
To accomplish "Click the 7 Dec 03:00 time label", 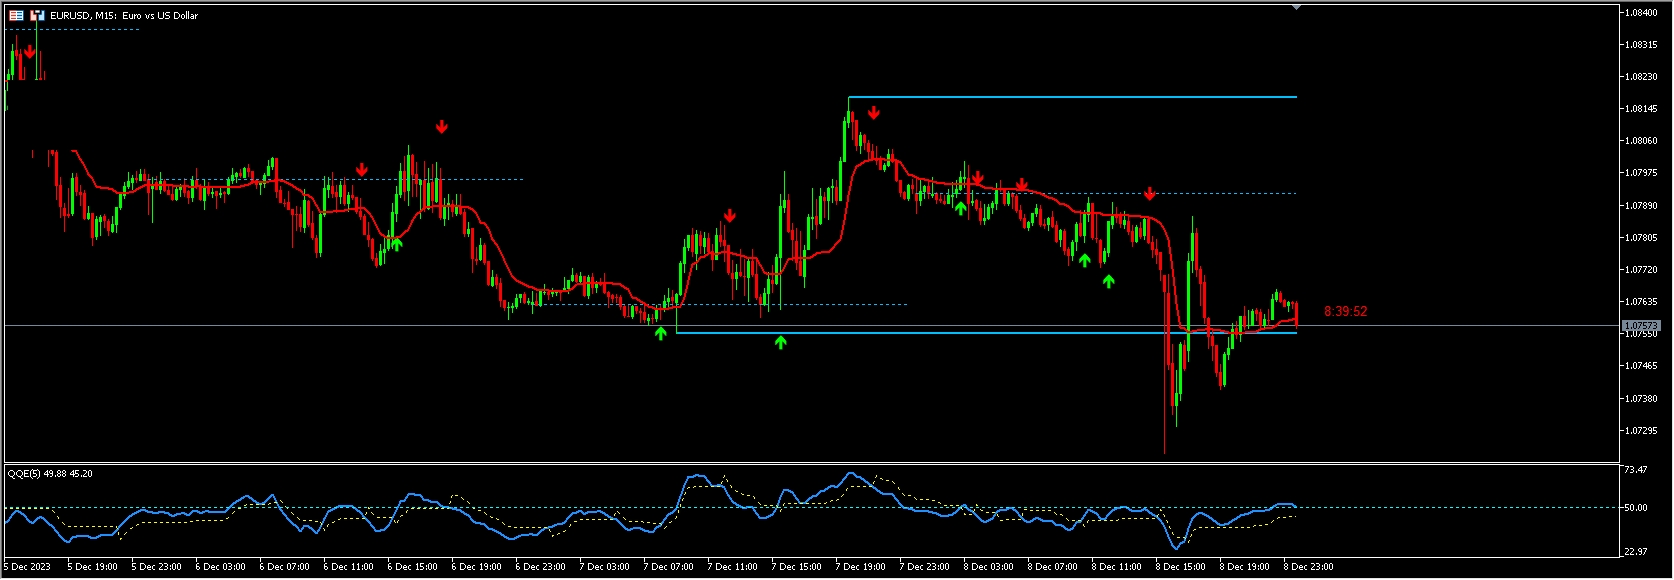I will pyautogui.click(x=605, y=567).
